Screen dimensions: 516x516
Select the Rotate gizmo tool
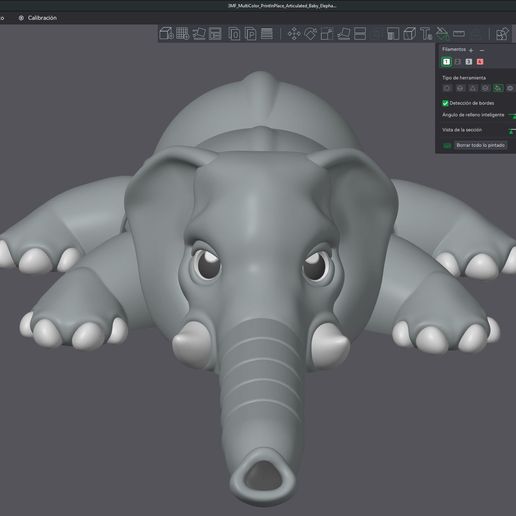311,34
